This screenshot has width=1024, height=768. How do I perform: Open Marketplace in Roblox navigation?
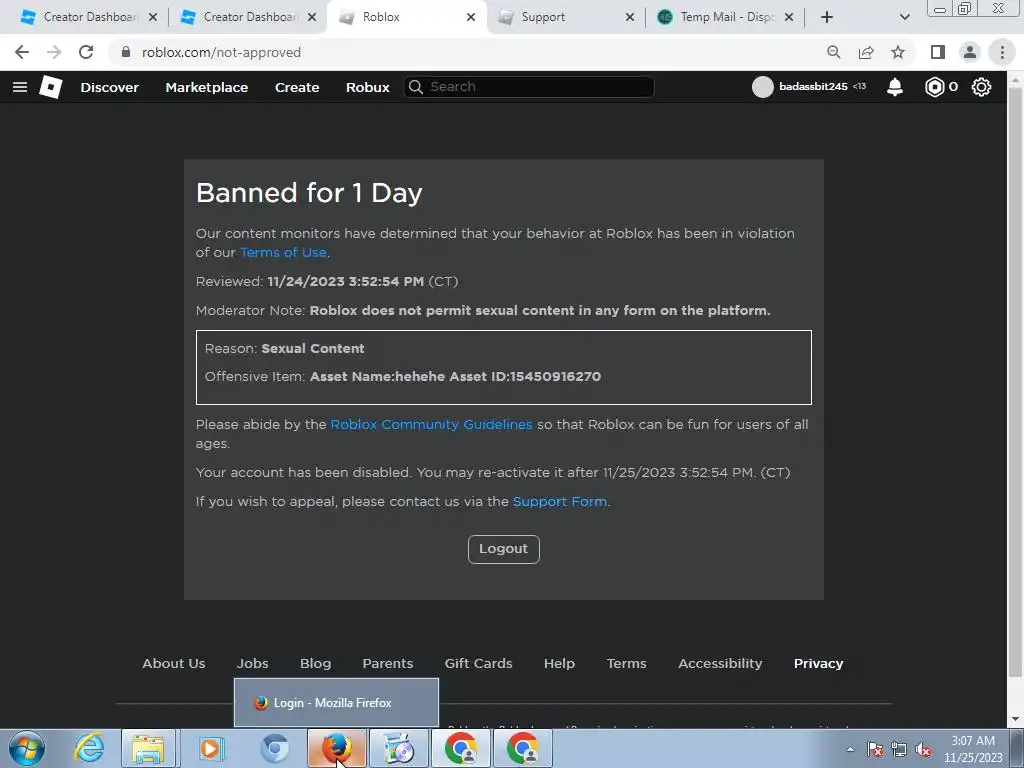click(206, 87)
